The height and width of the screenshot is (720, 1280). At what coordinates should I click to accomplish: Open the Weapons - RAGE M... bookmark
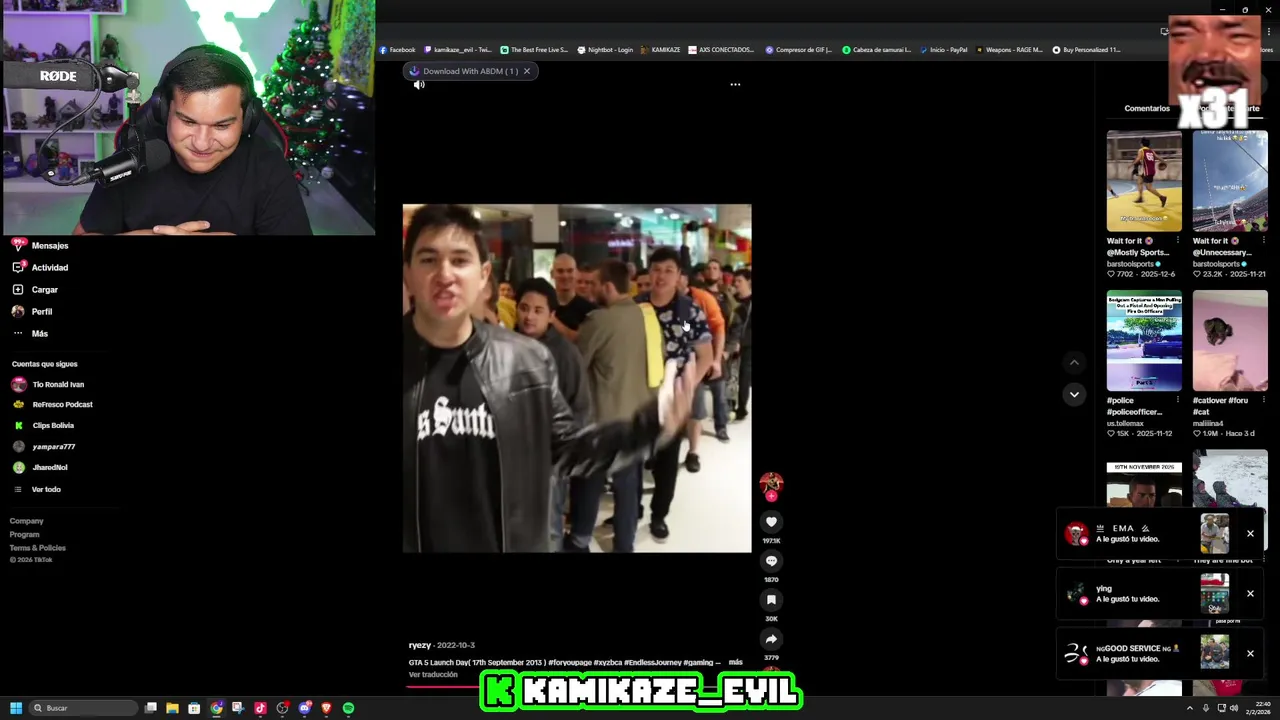pyautogui.click(x=1009, y=50)
